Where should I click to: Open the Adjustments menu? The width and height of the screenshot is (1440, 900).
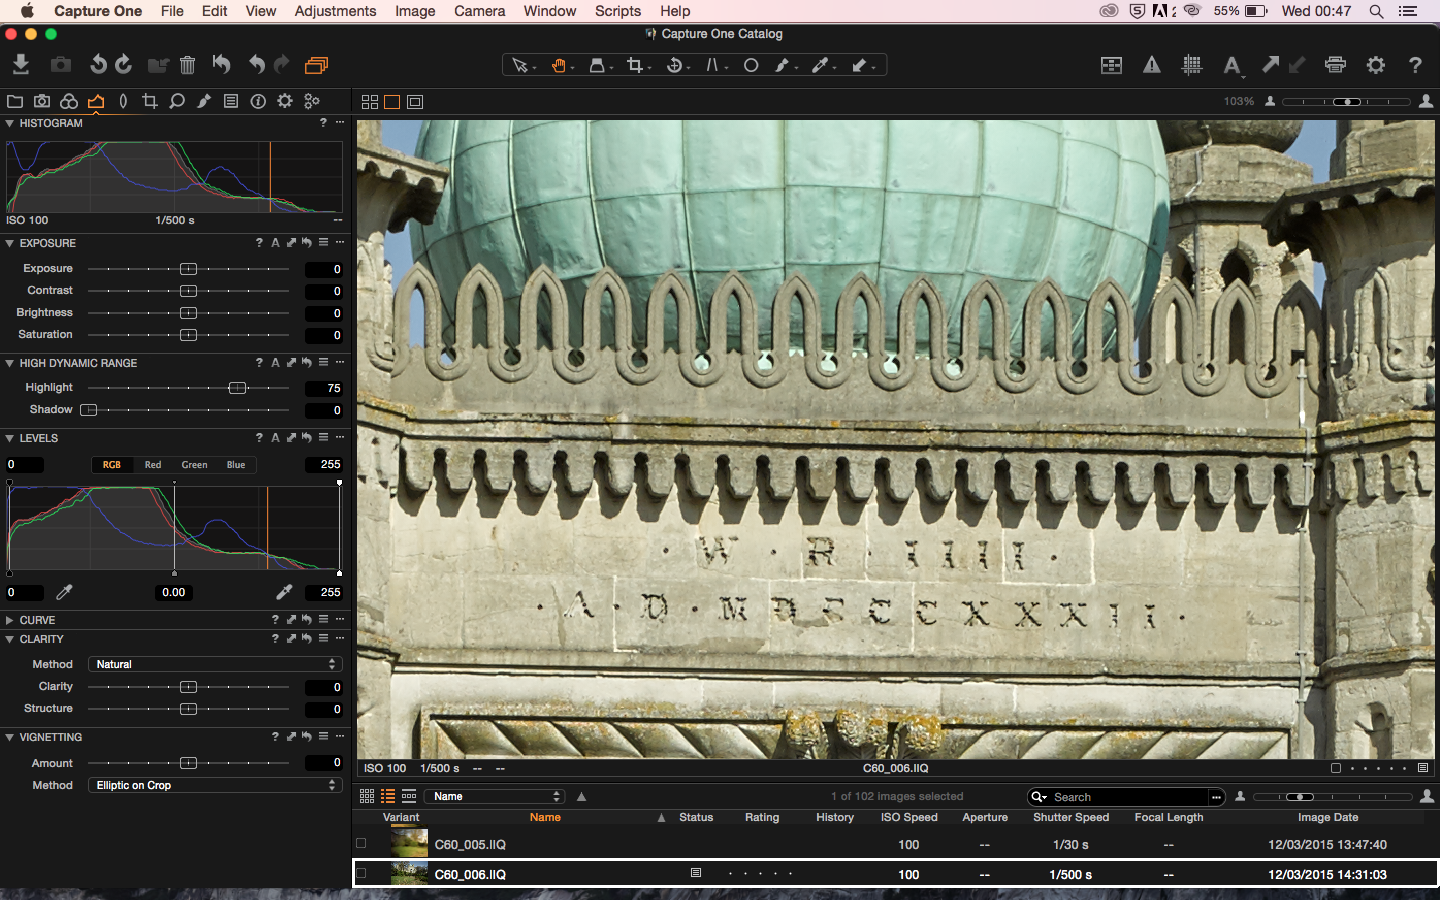point(335,11)
